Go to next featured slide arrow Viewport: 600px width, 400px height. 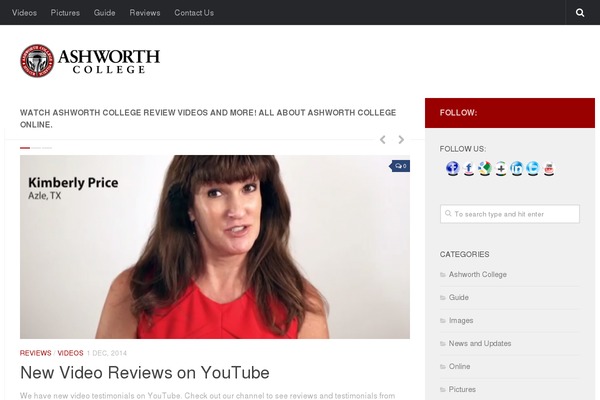[401, 140]
